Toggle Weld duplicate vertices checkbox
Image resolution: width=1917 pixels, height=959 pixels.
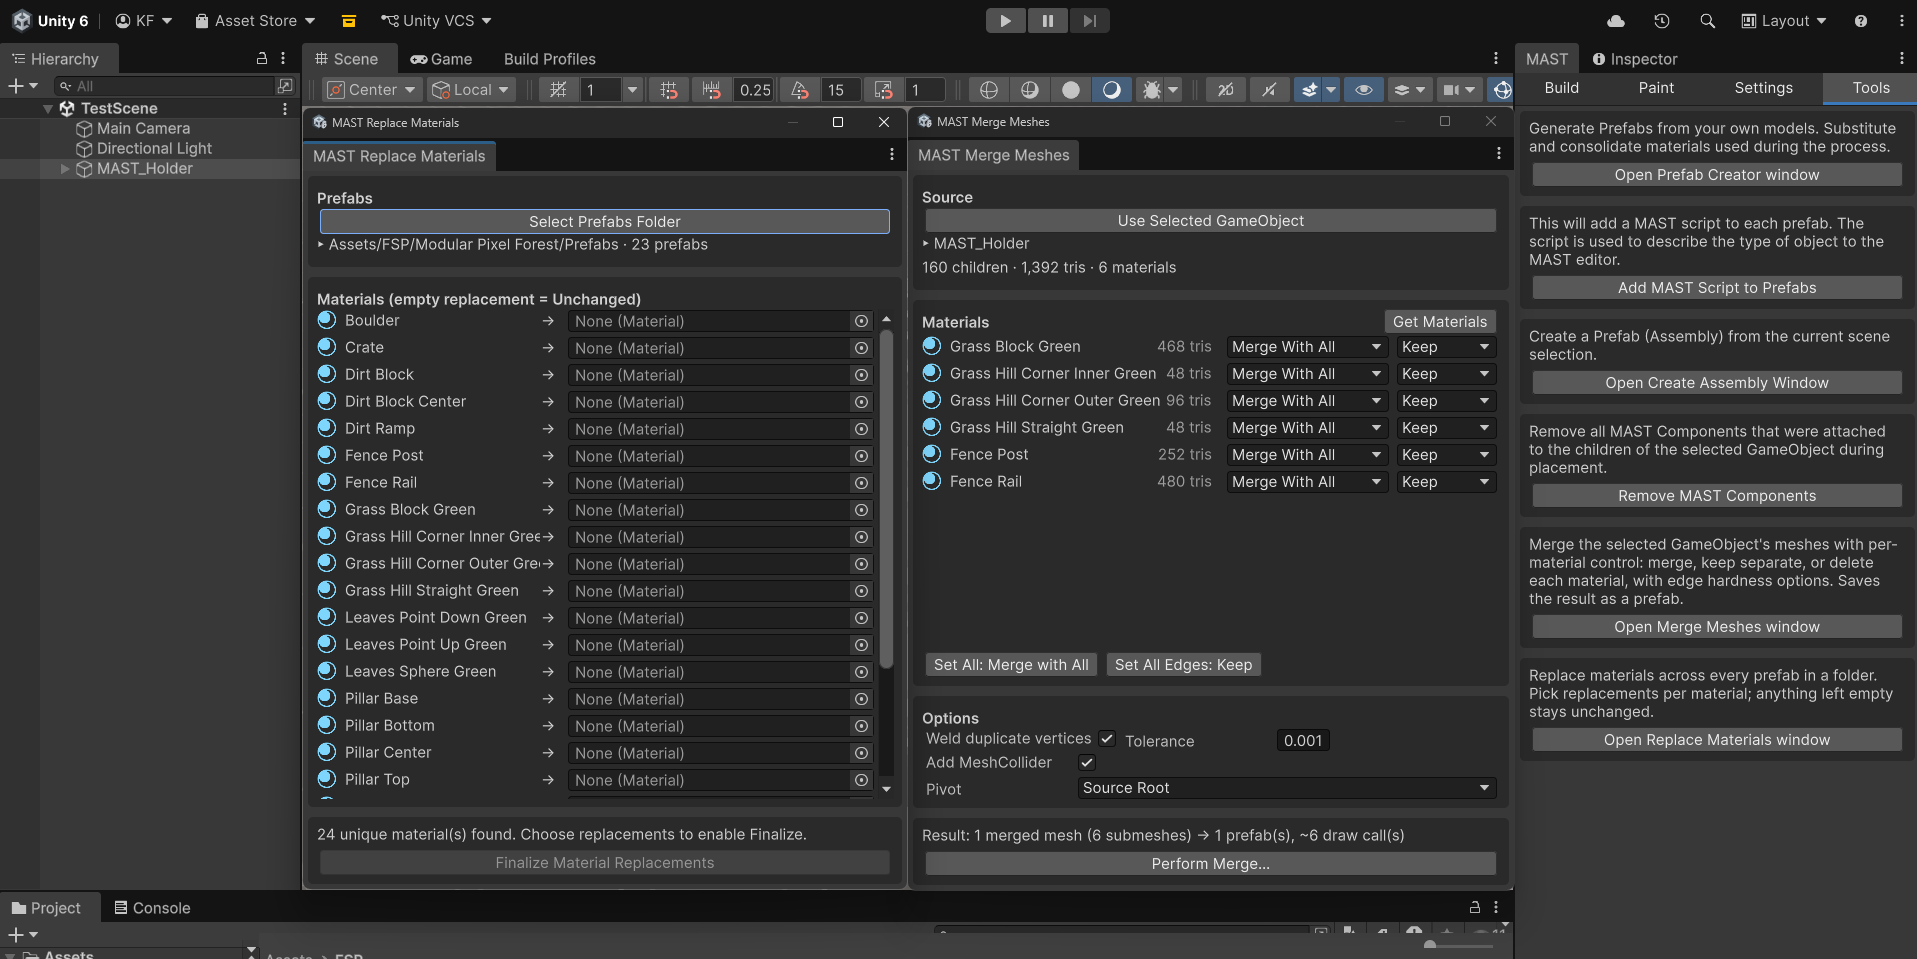coord(1107,739)
